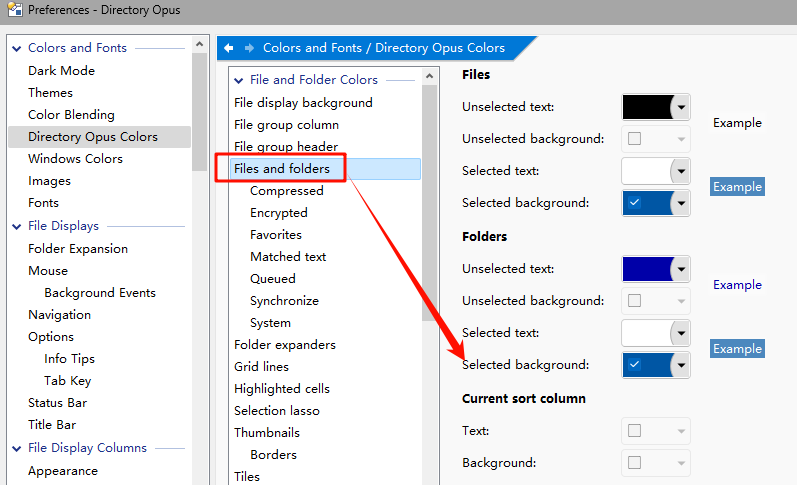797x485 pixels.
Task: Select Borders under Thumbnails
Action: 273,454
